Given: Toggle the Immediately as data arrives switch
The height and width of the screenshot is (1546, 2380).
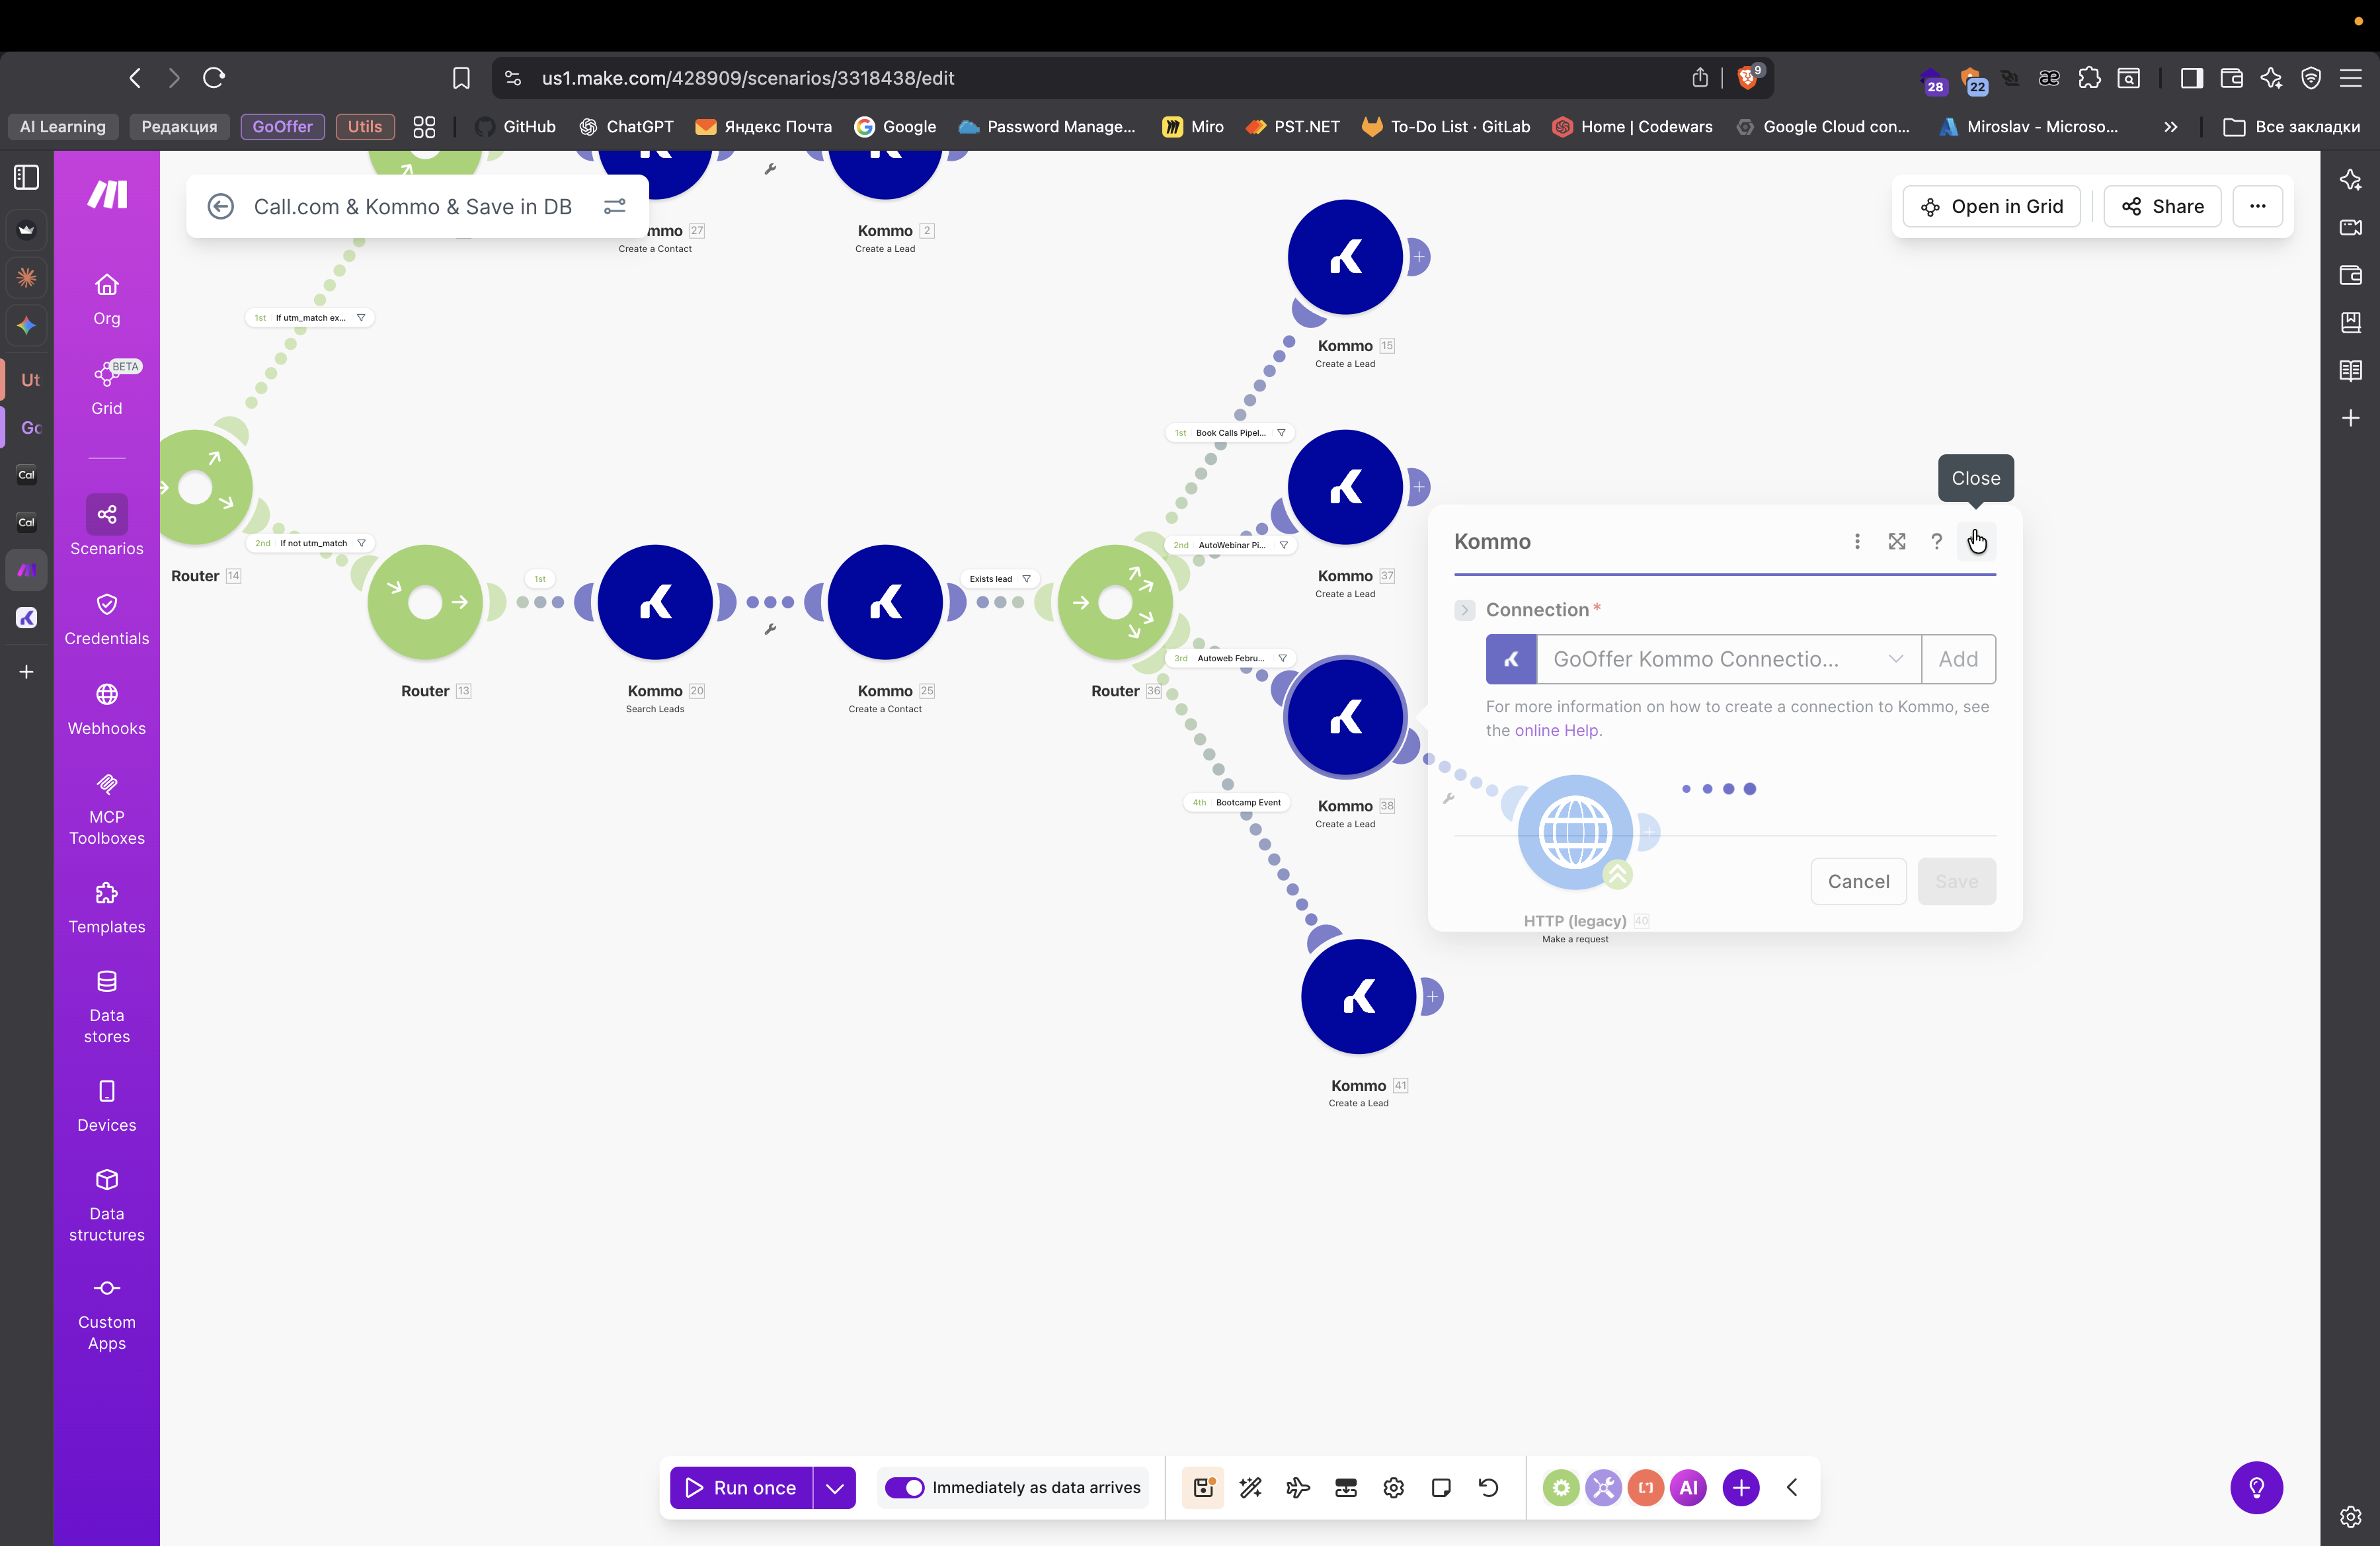Looking at the screenshot, I should point(905,1487).
